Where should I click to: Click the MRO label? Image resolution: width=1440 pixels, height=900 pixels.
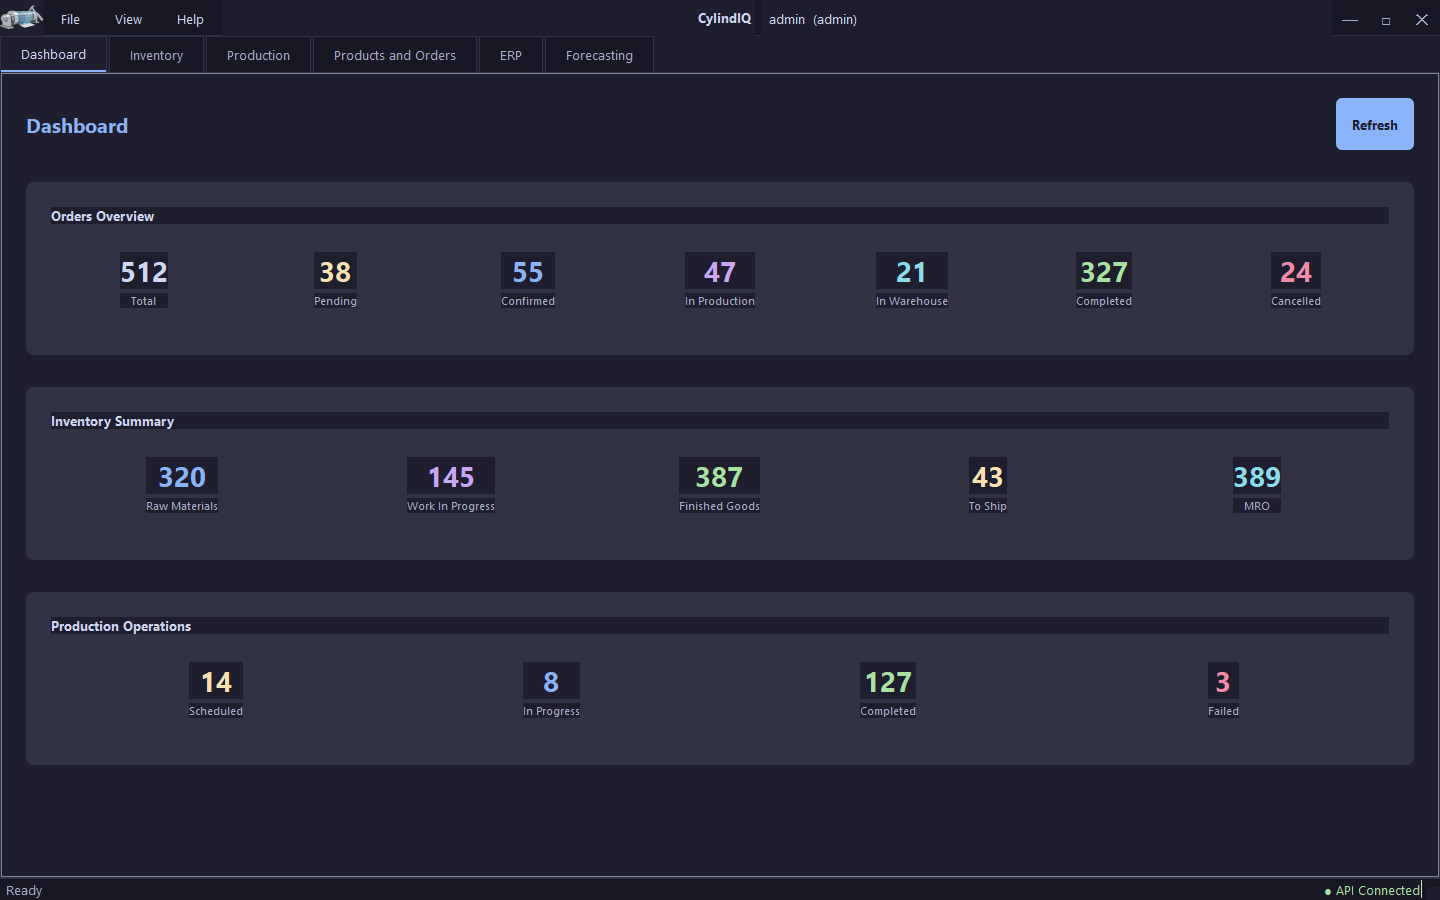pyautogui.click(x=1257, y=506)
